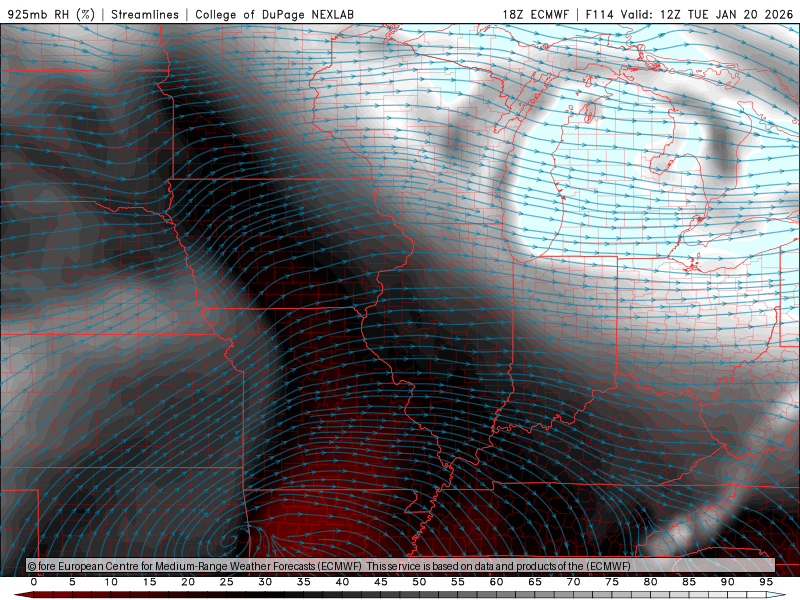Select legend value "75"

(612, 582)
